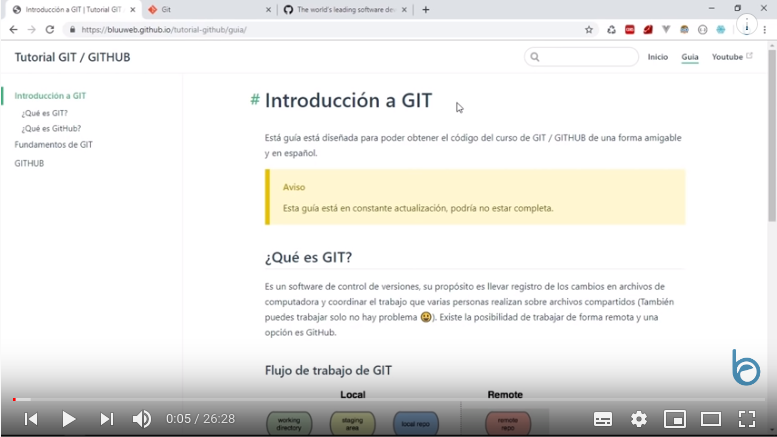Play the video

pos(69,419)
